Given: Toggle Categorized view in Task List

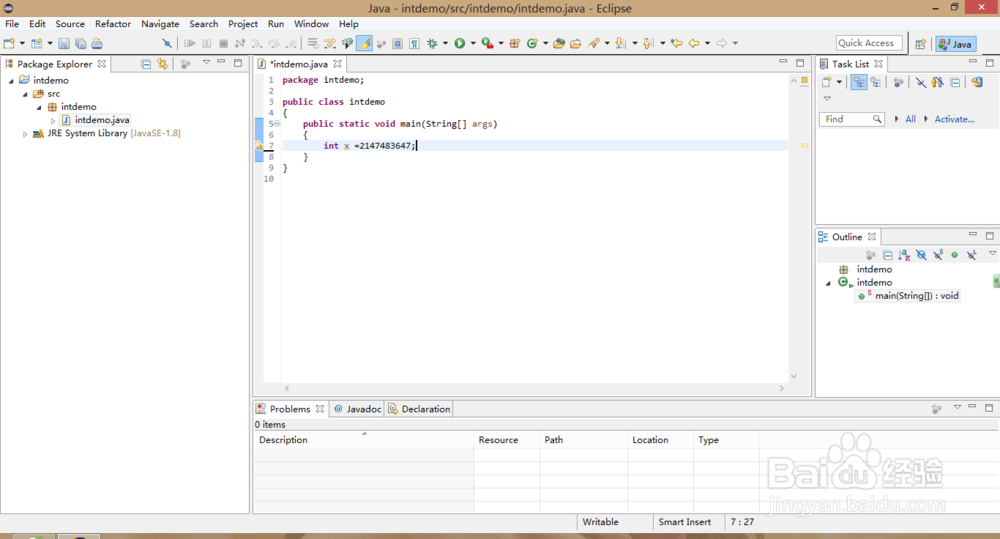Looking at the screenshot, I should [x=859, y=82].
